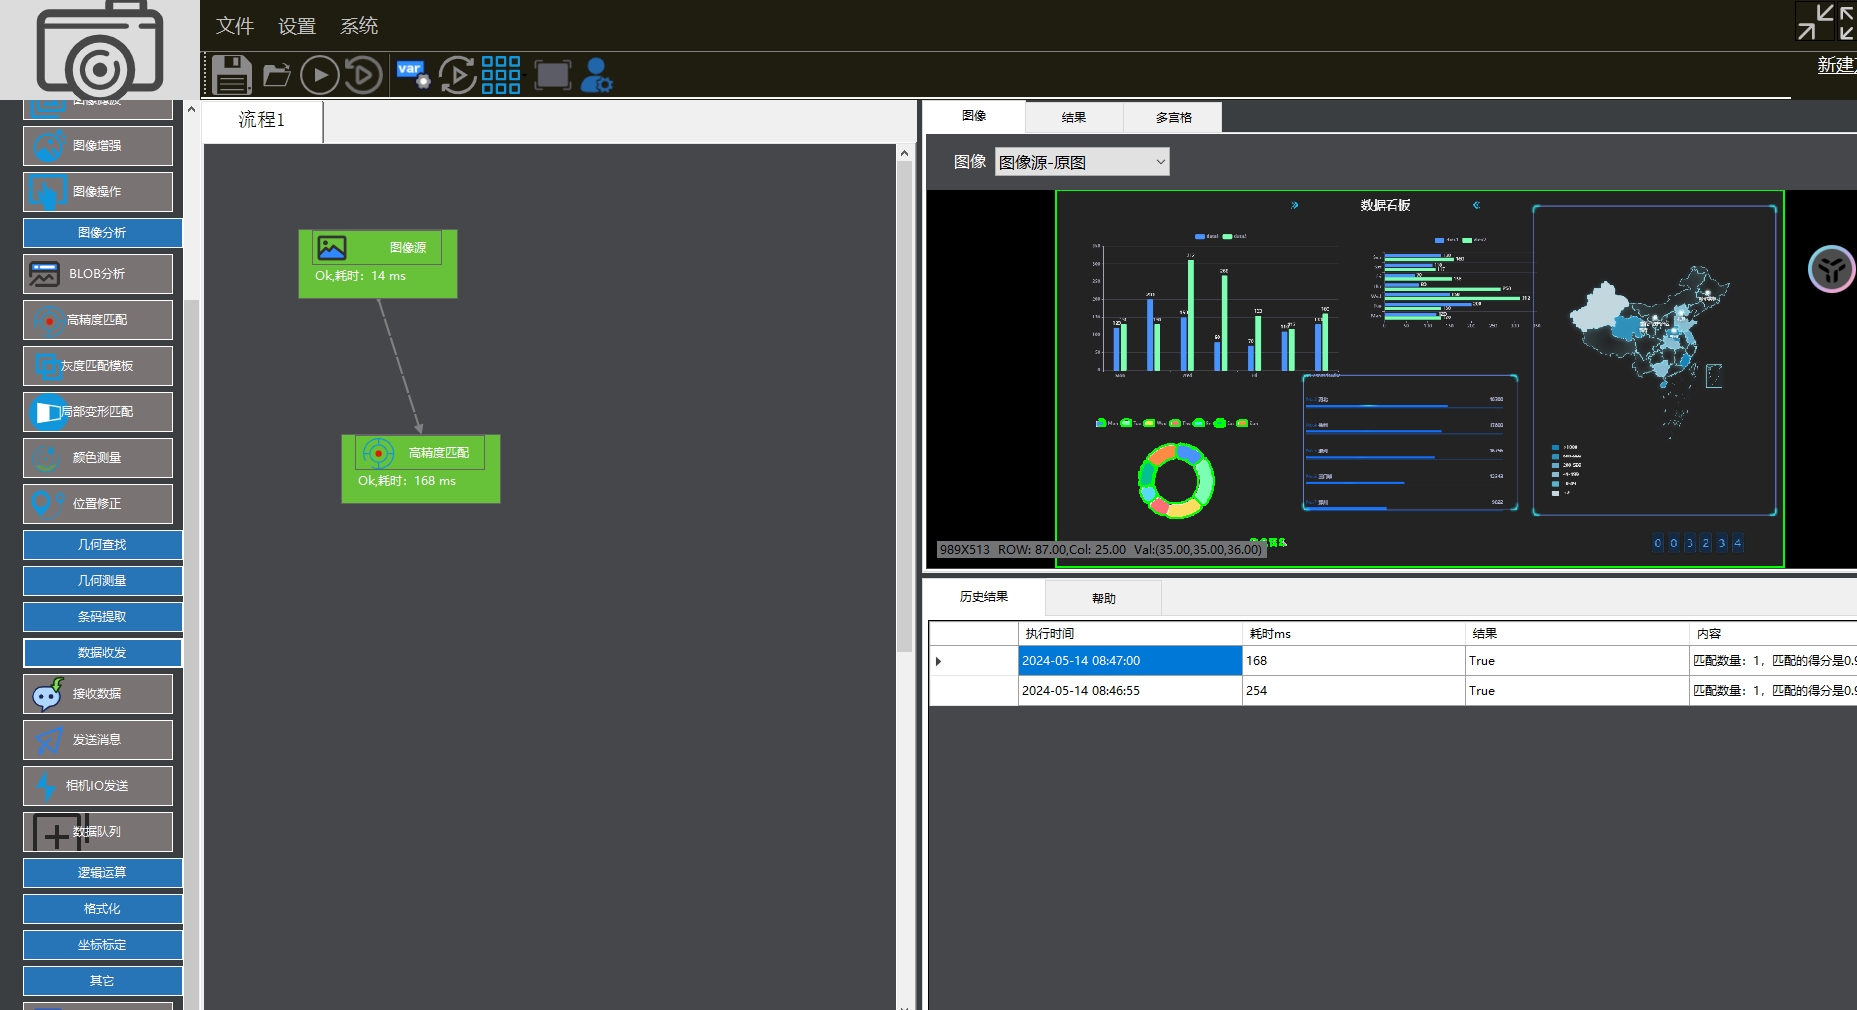The height and width of the screenshot is (1010, 1857).
Task: Run the flow once with the play icon
Action: (x=319, y=74)
